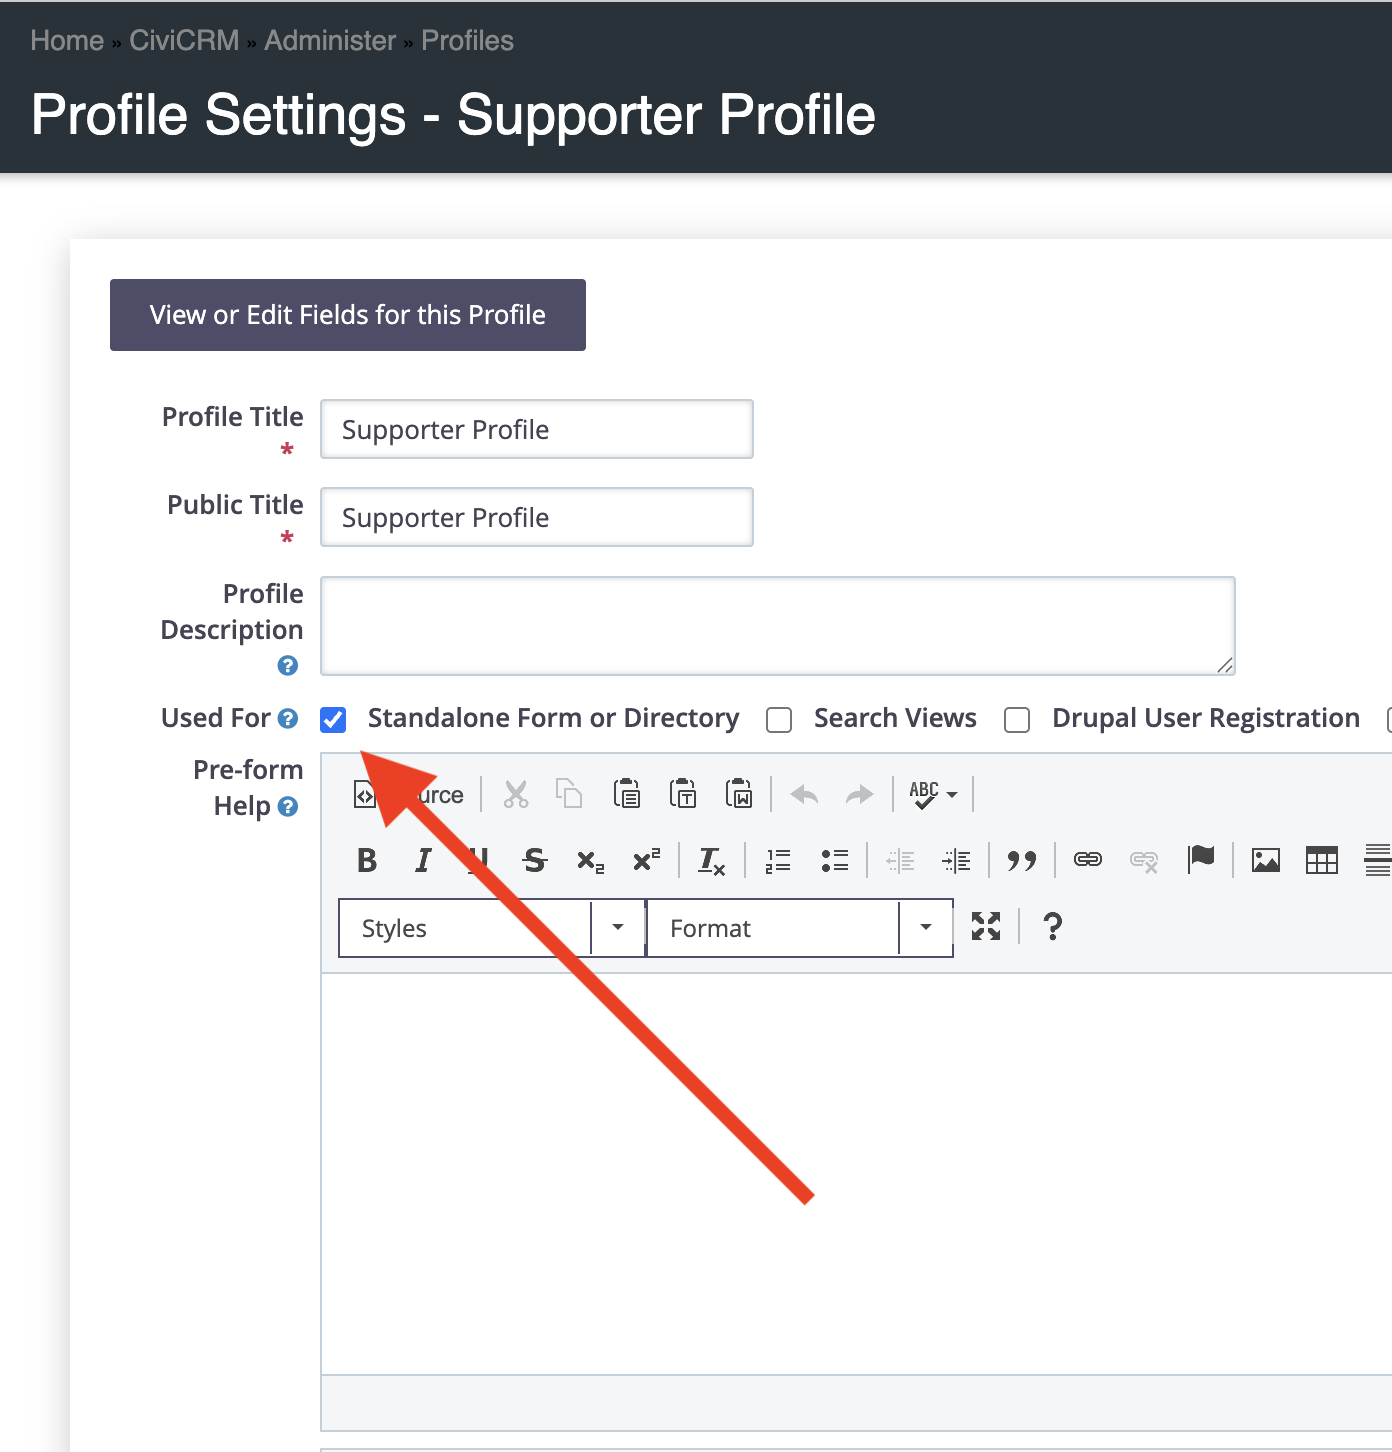Click View or Edit Fields for this Profile
1392x1452 pixels.
click(x=347, y=315)
